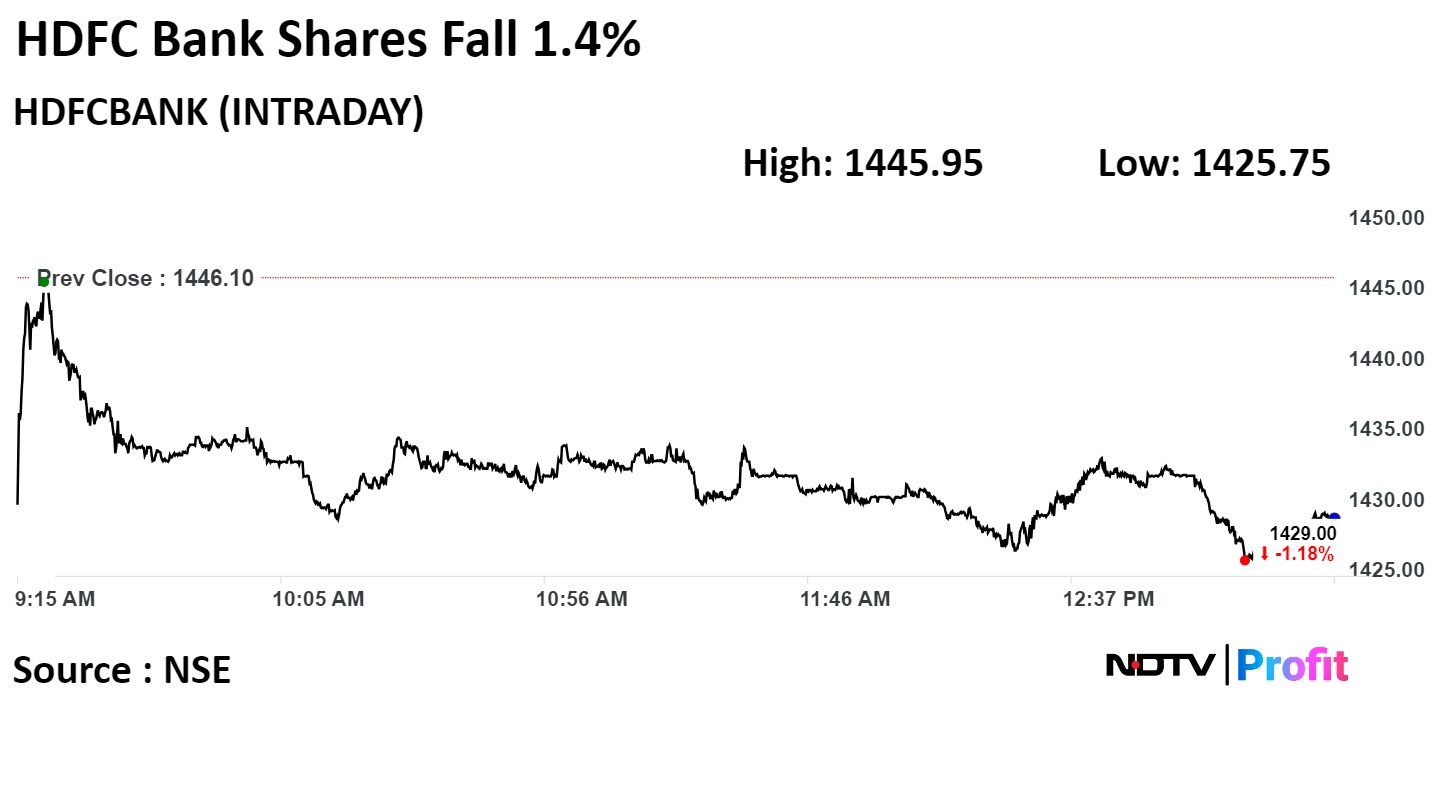Click the 9:15 AM time axis label

56,599
